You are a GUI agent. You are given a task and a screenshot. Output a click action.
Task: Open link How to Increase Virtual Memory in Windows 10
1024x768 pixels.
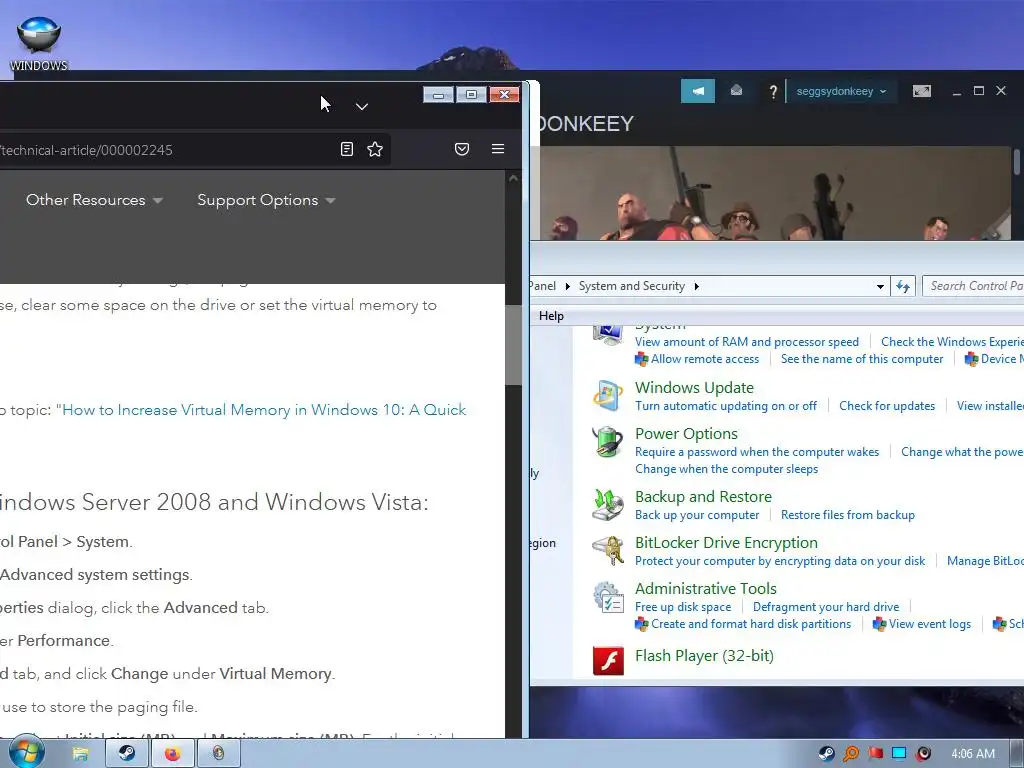(264, 409)
